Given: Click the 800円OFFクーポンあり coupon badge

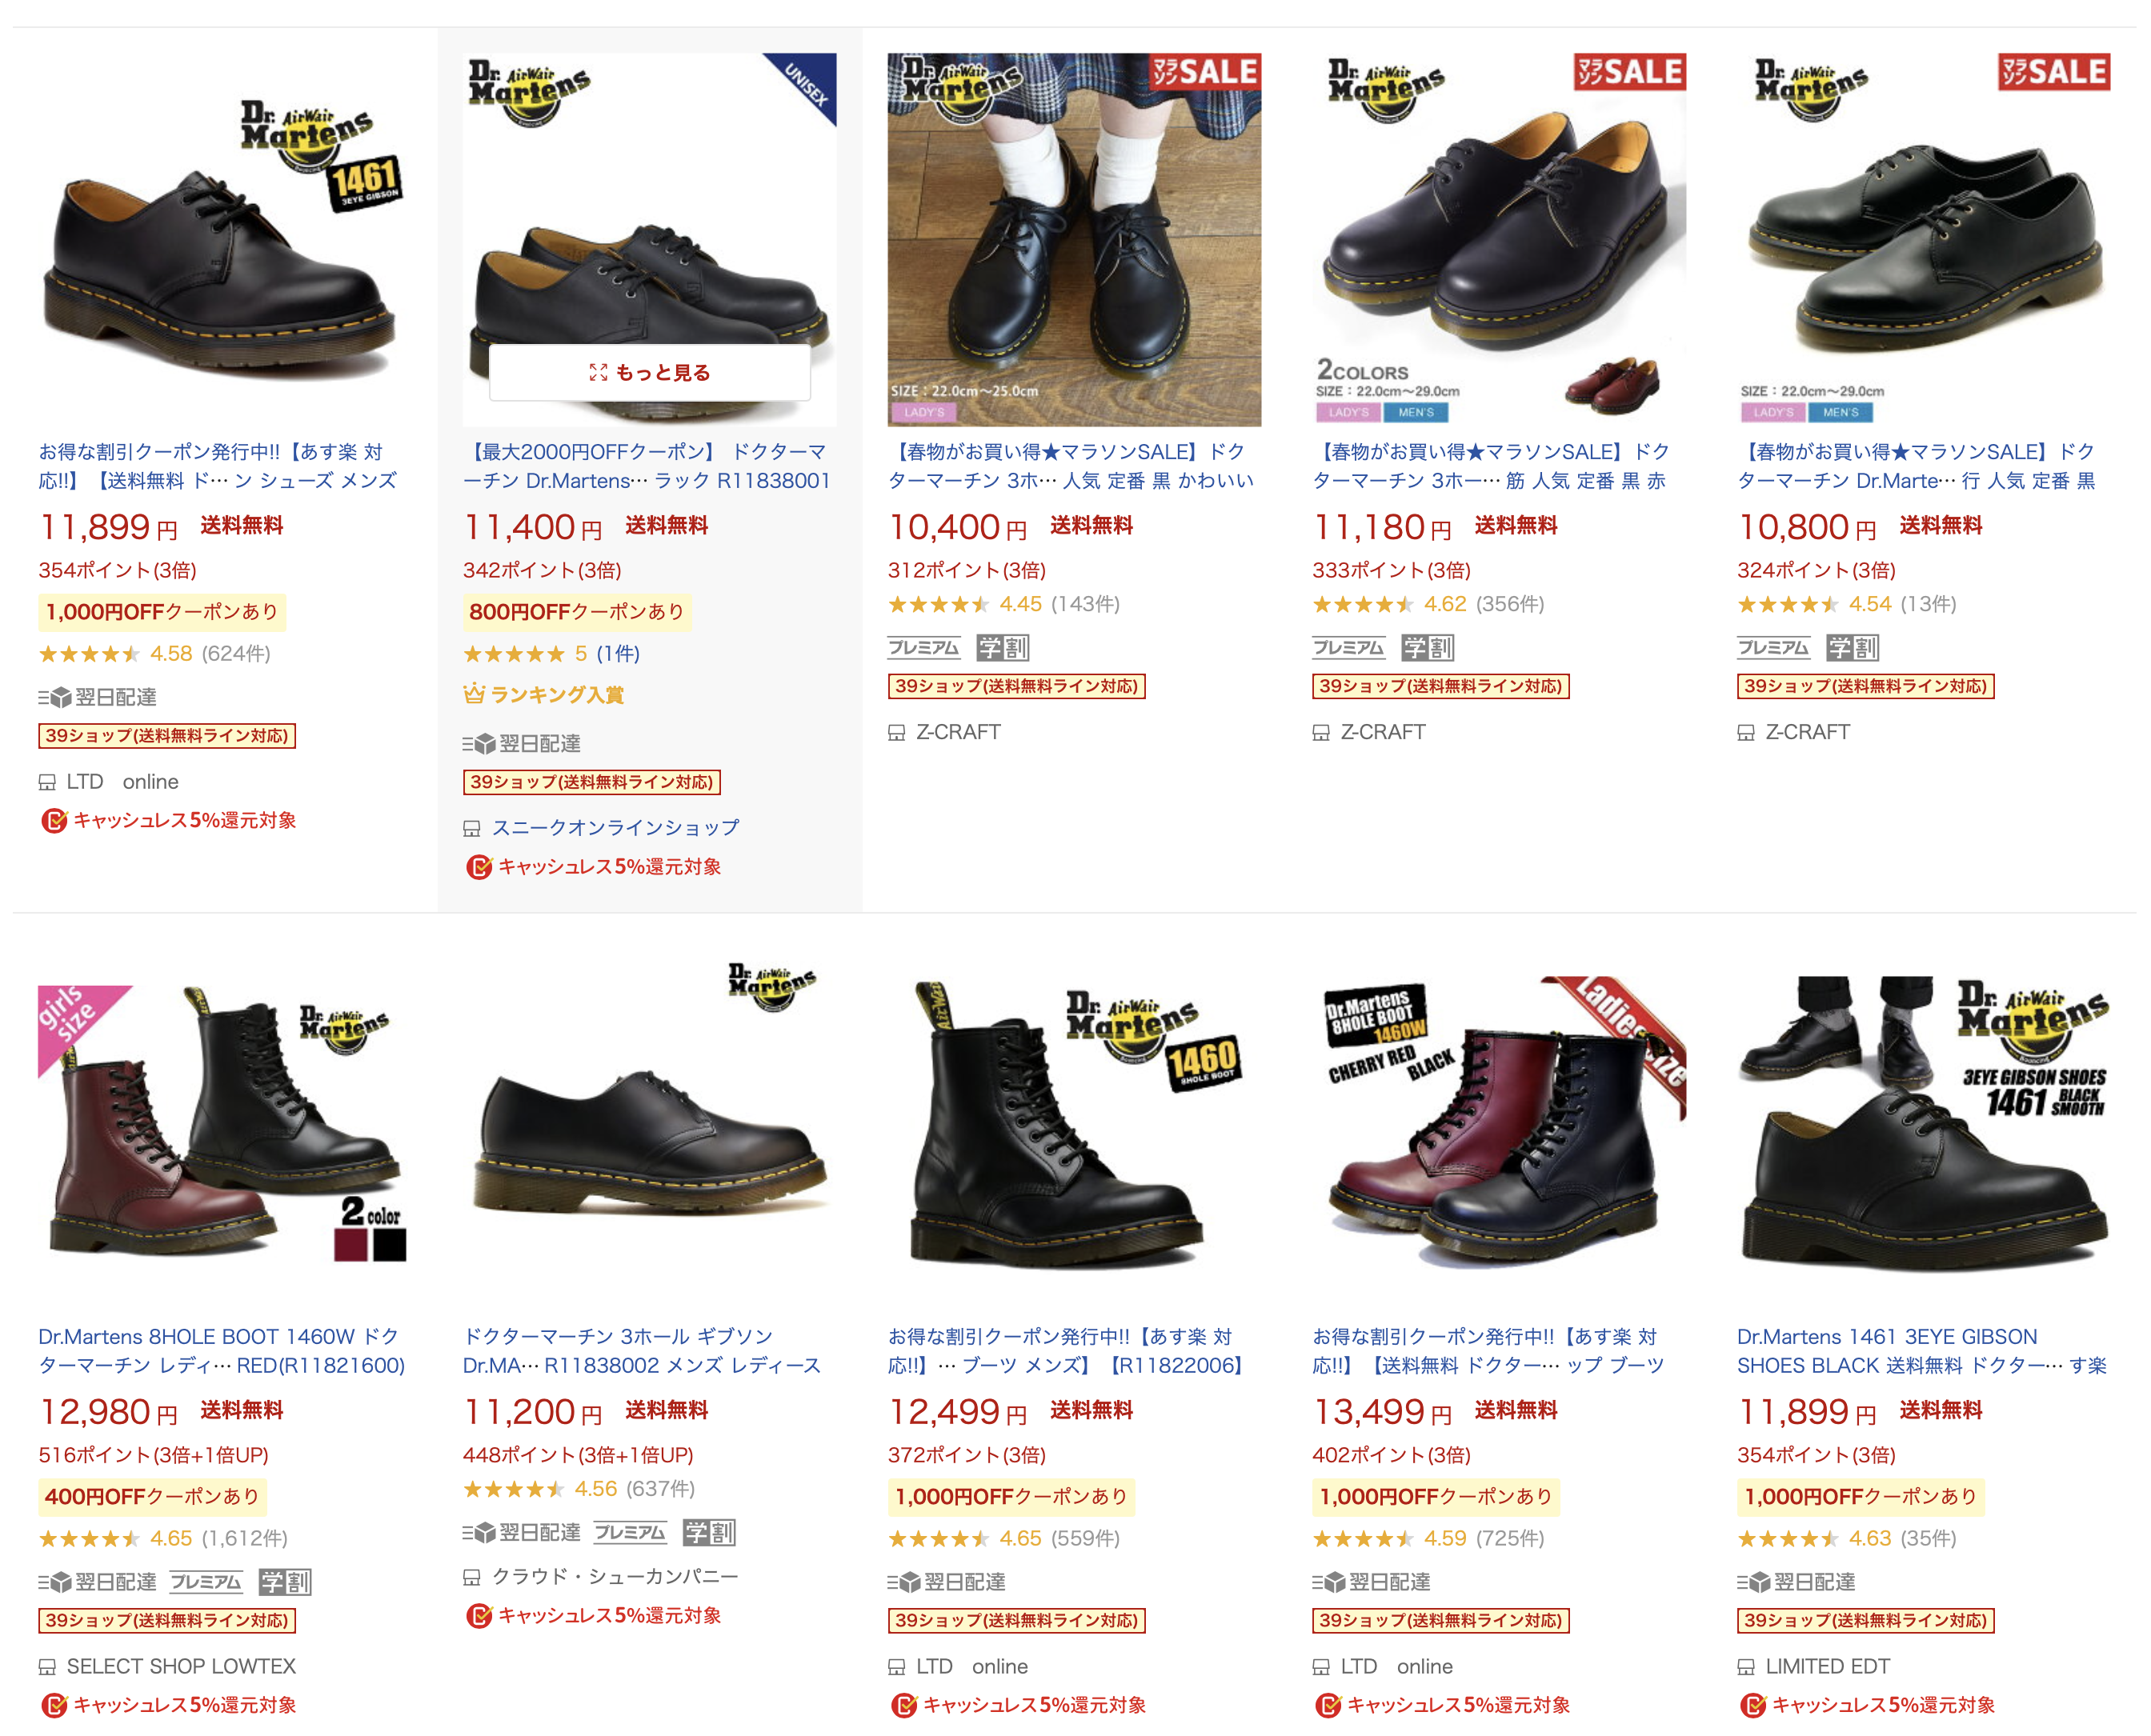Looking at the screenshot, I should tap(577, 611).
